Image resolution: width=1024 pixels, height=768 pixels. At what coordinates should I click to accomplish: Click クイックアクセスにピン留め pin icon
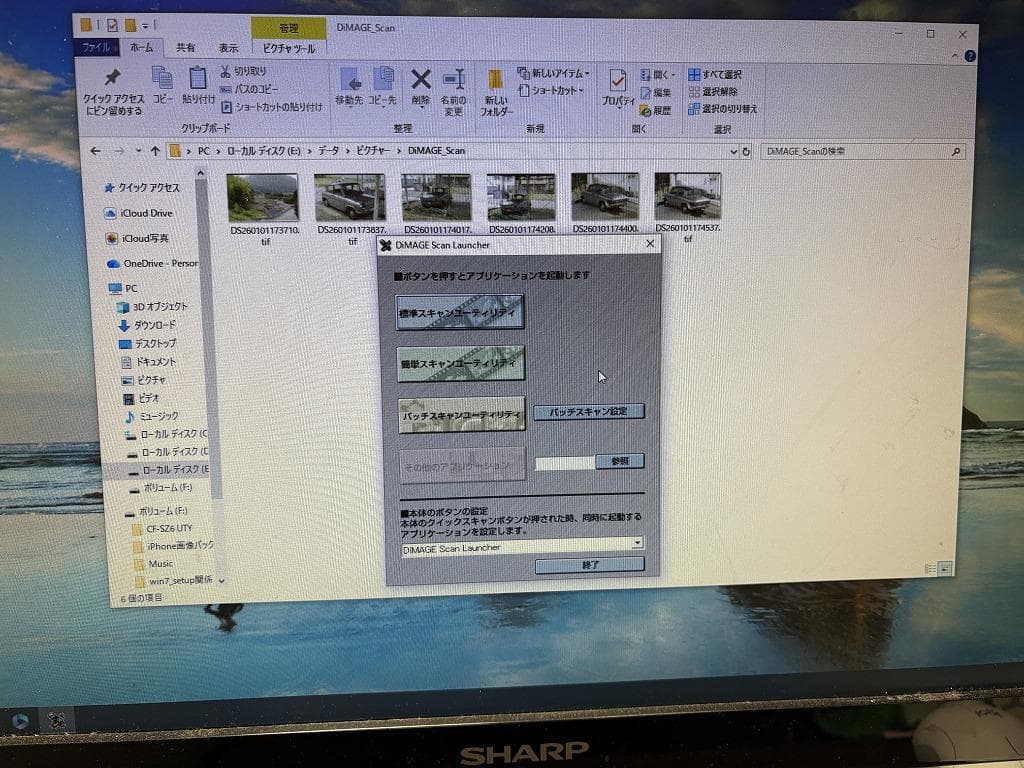[x=112, y=79]
